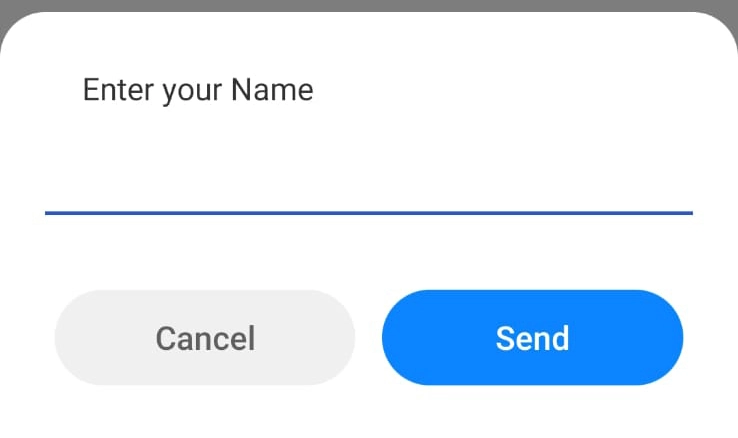Click the "Enter your Name" label
The image size is (738, 438).
[x=198, y=90]
